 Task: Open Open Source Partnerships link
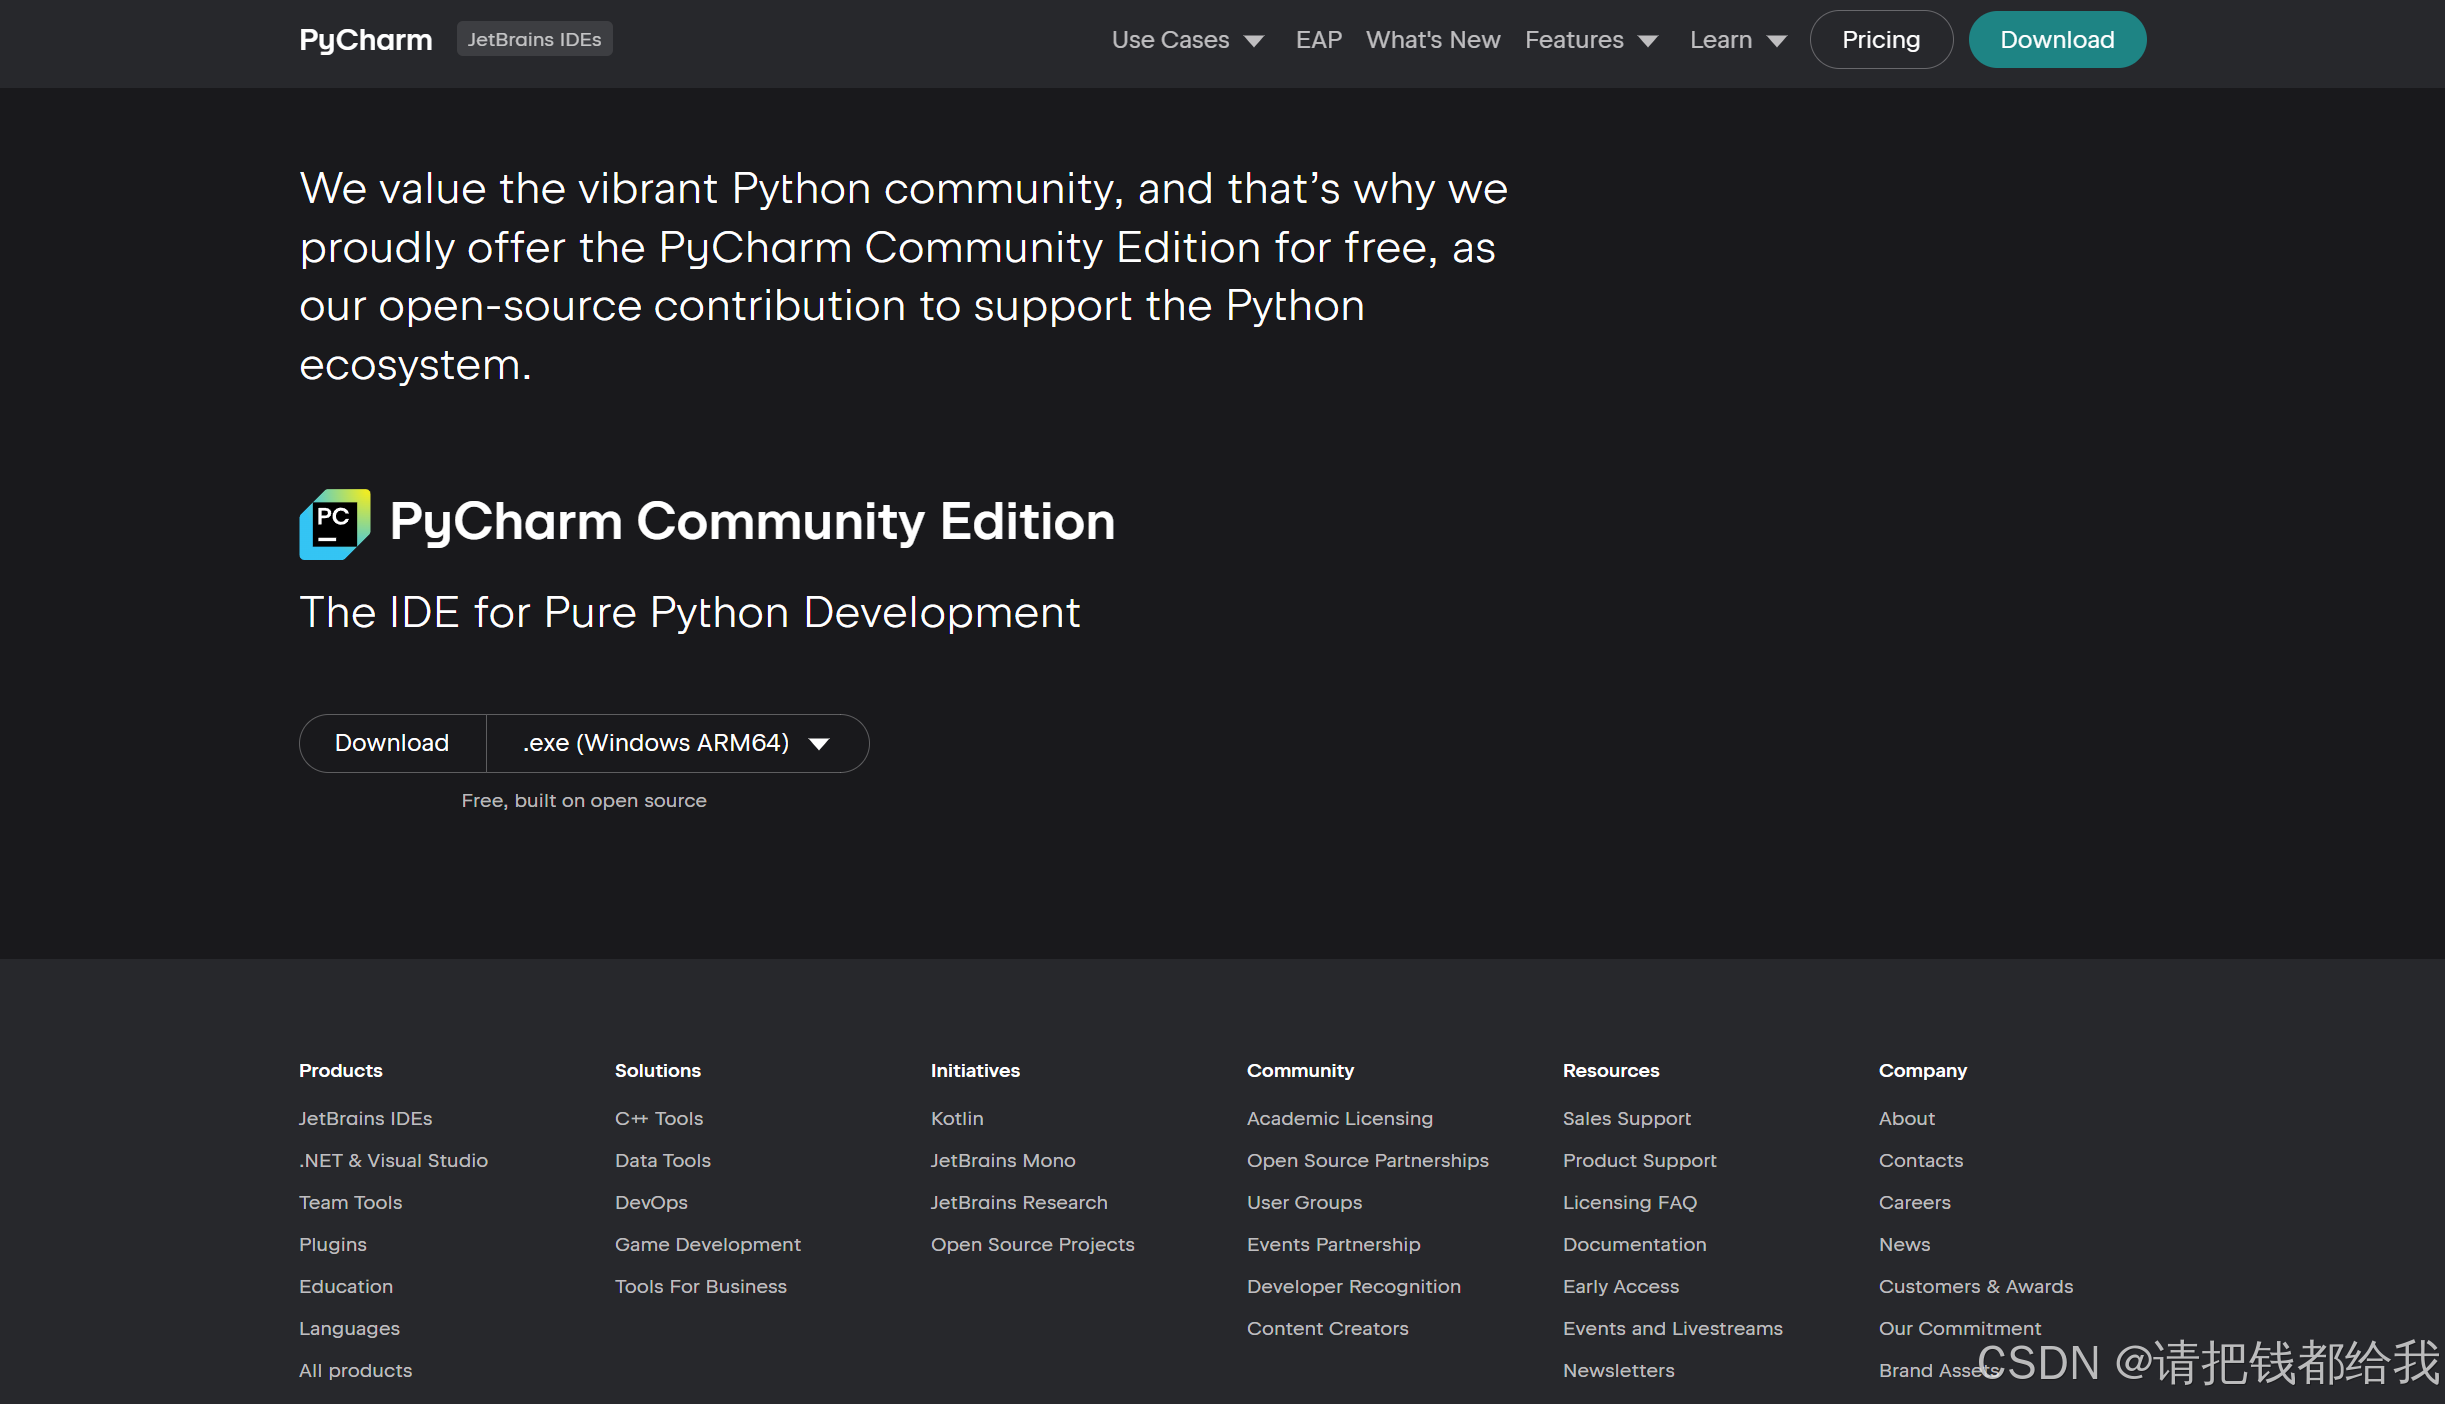[x=1367, y=1160]
